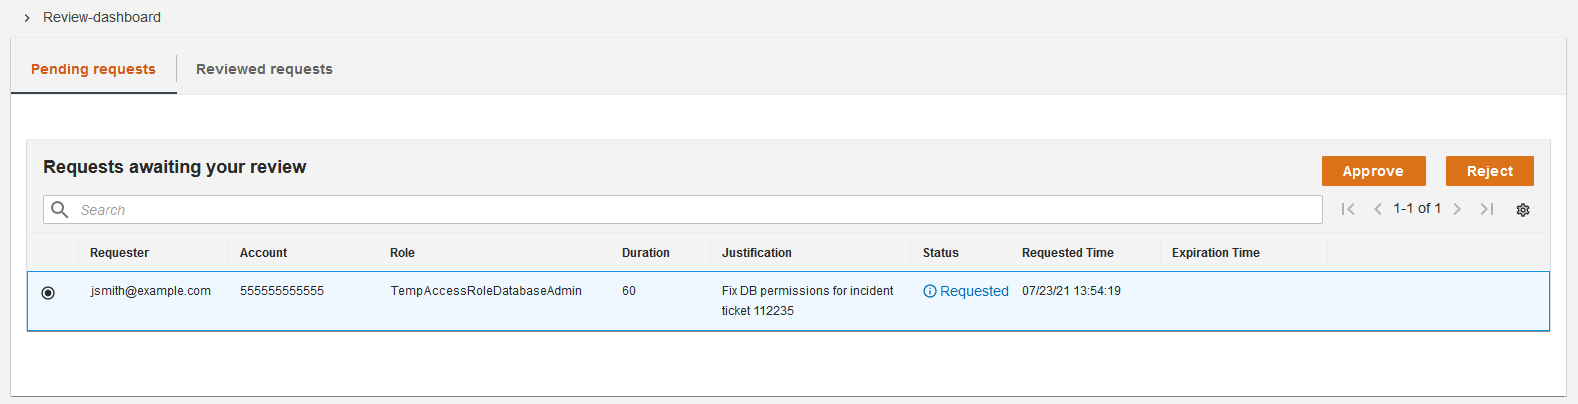Click the TempAccessRoleDatabaseAdmin role cell
Image resolution: width=1578 pixels, height=404 pixels.
point(486,291)
